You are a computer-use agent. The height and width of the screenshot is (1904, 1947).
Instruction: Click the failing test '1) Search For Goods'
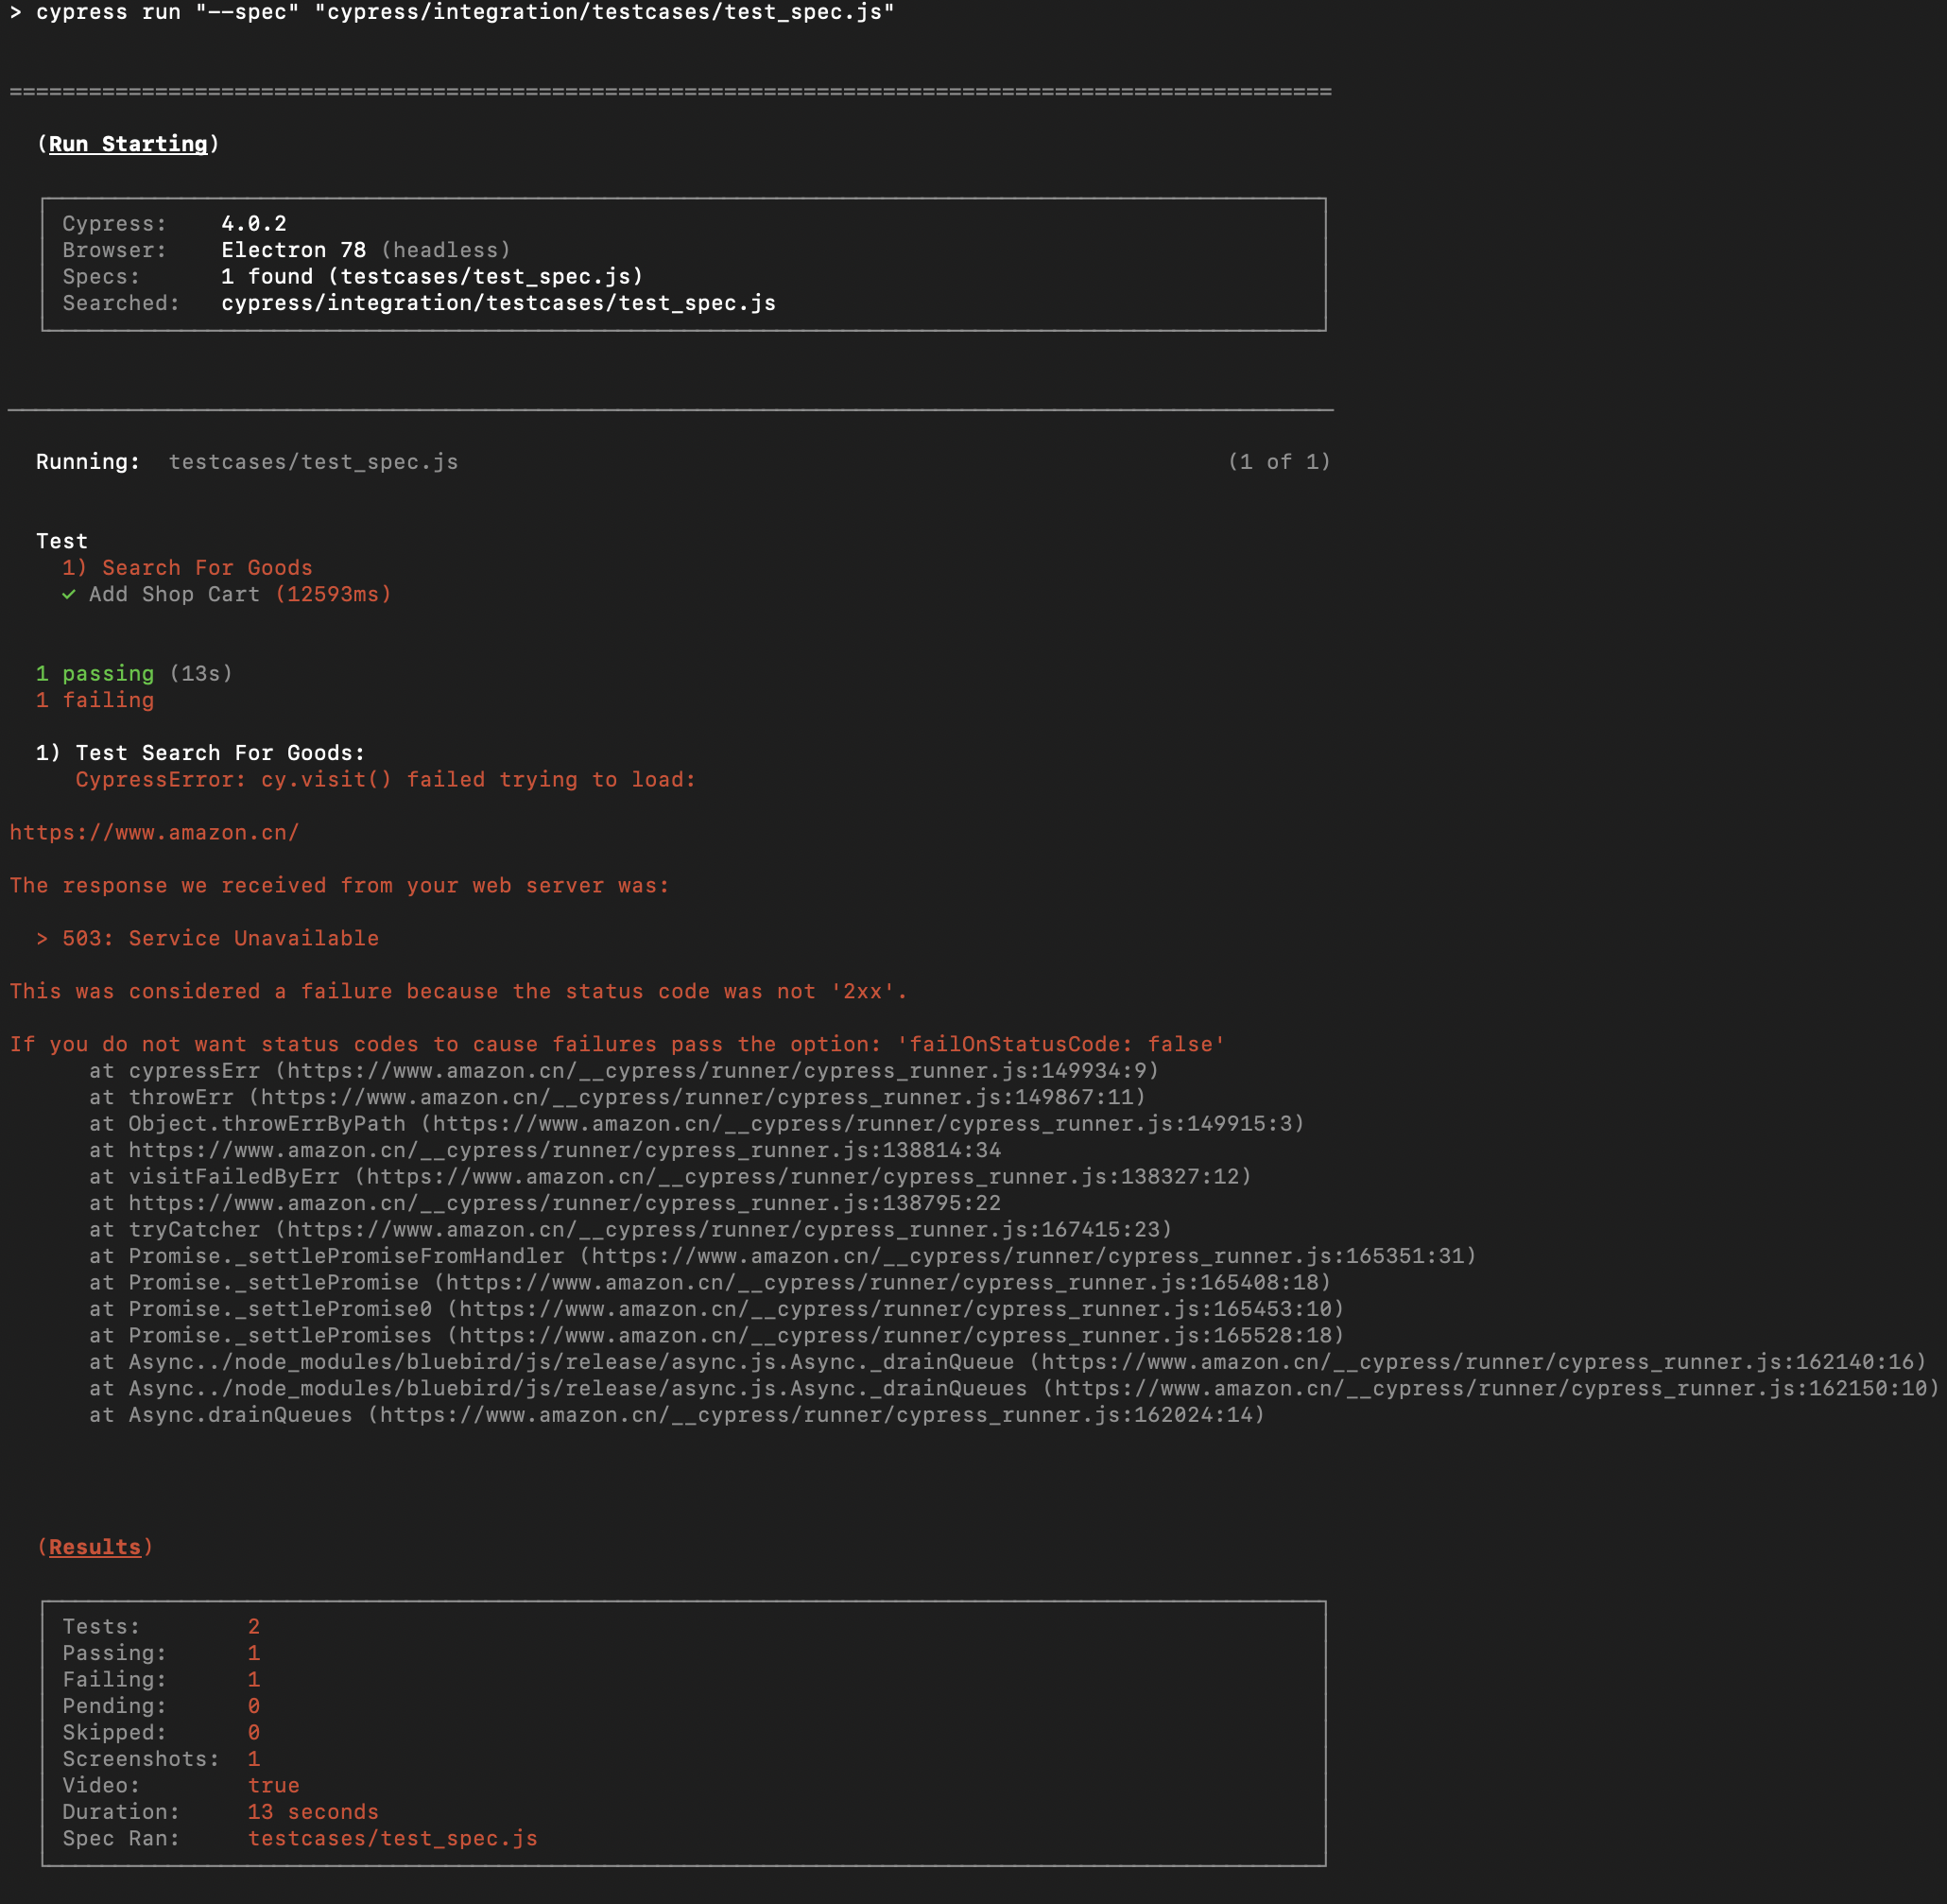tap(187, 568)
